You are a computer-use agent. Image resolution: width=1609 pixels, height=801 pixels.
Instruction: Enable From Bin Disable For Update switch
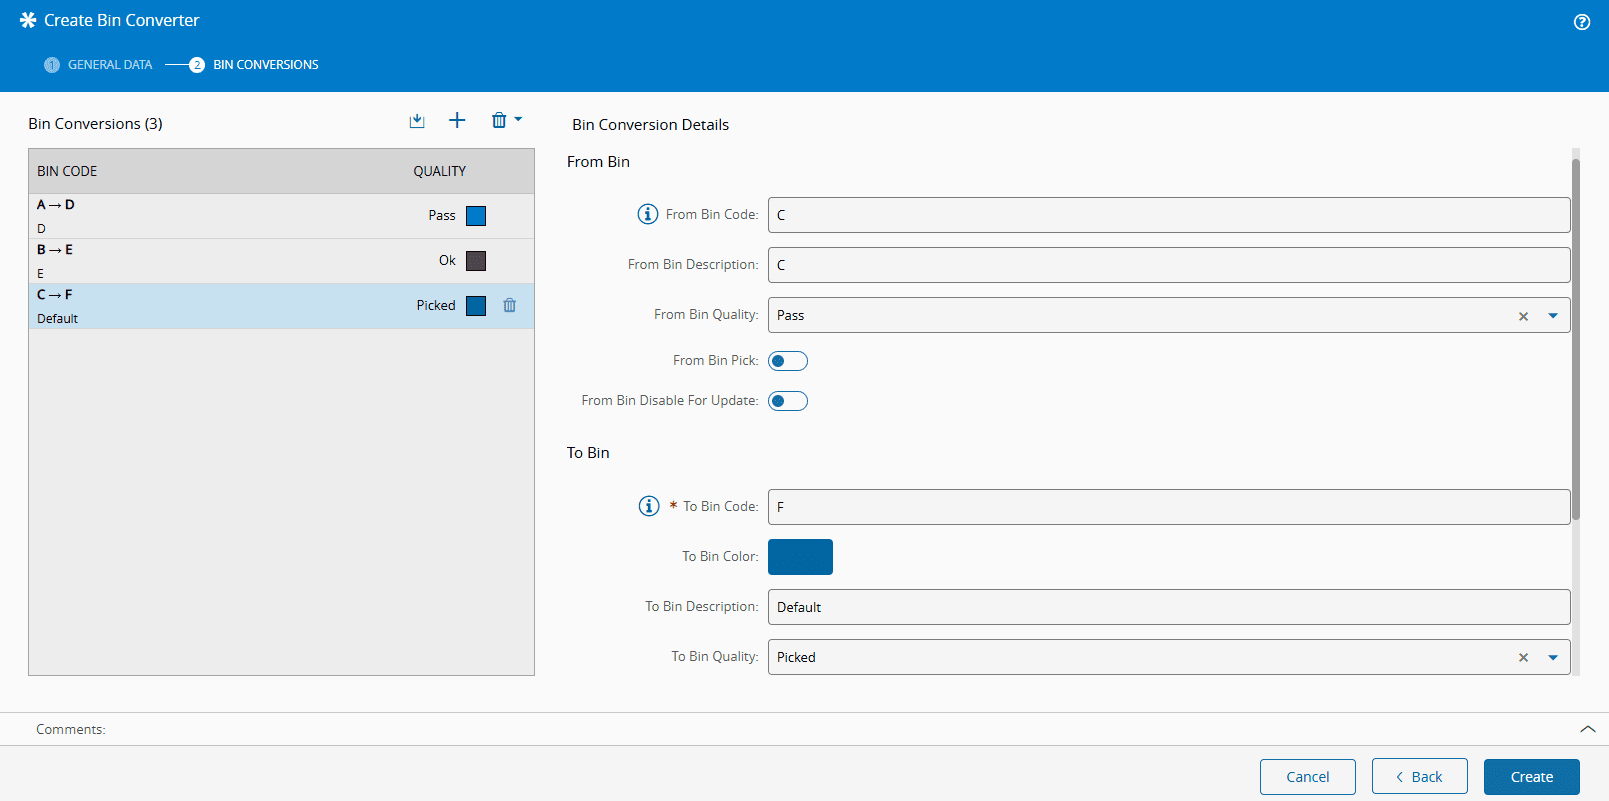point(788,401)
